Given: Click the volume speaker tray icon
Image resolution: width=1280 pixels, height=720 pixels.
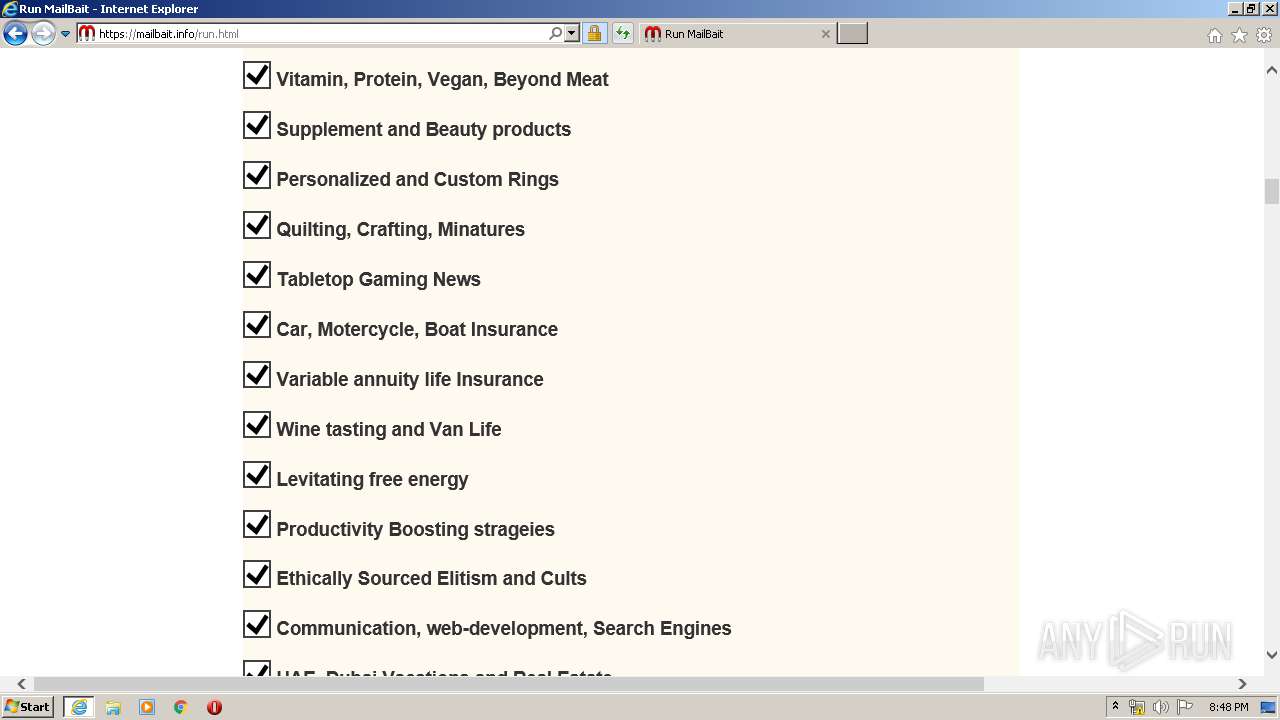Looking at the screenshot, I should coord(1161,707).
